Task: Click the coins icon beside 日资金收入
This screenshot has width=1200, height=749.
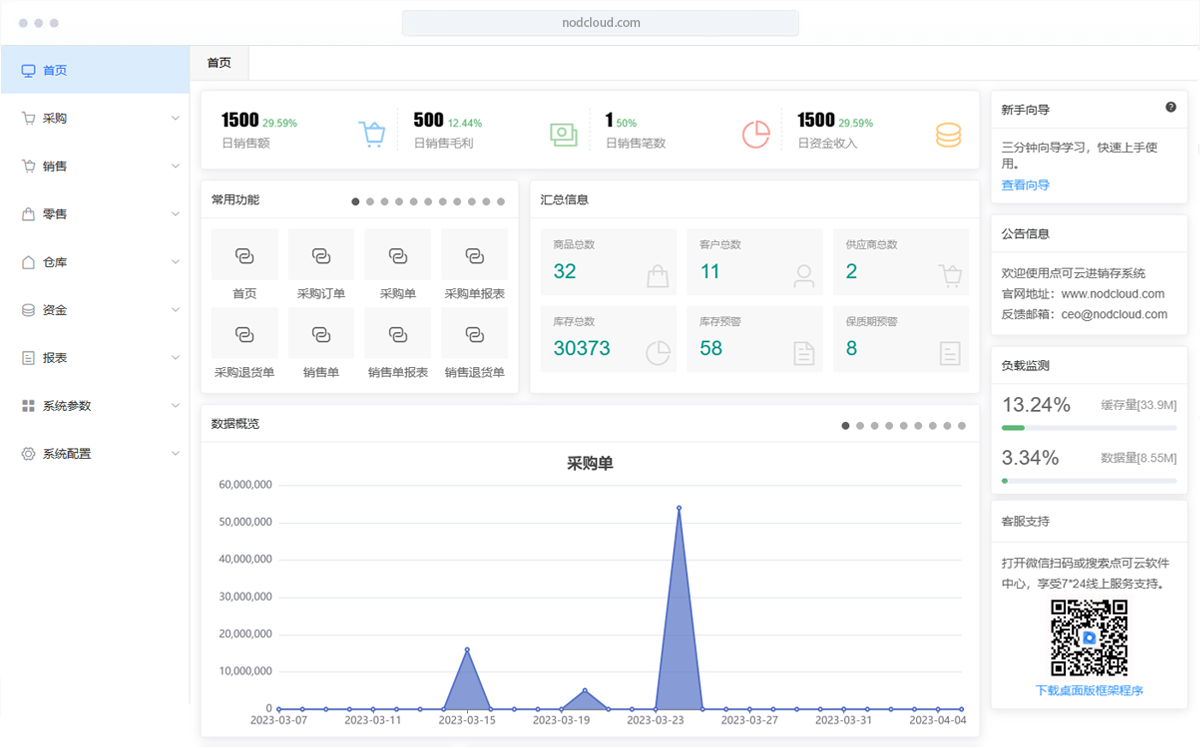Action: 948,134
